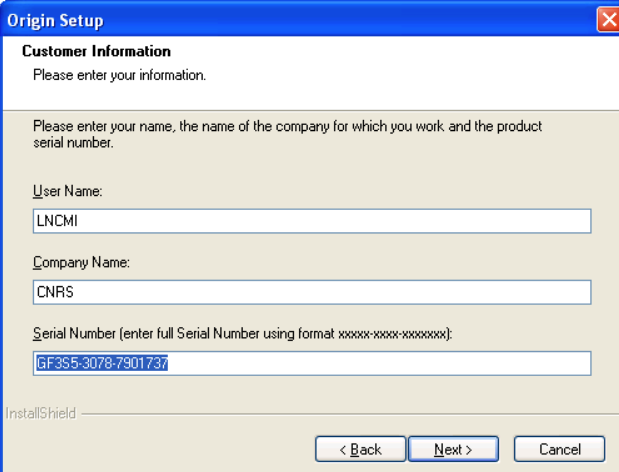The image size is (619, 472).
Task: Click the Next button
Action: (453, 449)
